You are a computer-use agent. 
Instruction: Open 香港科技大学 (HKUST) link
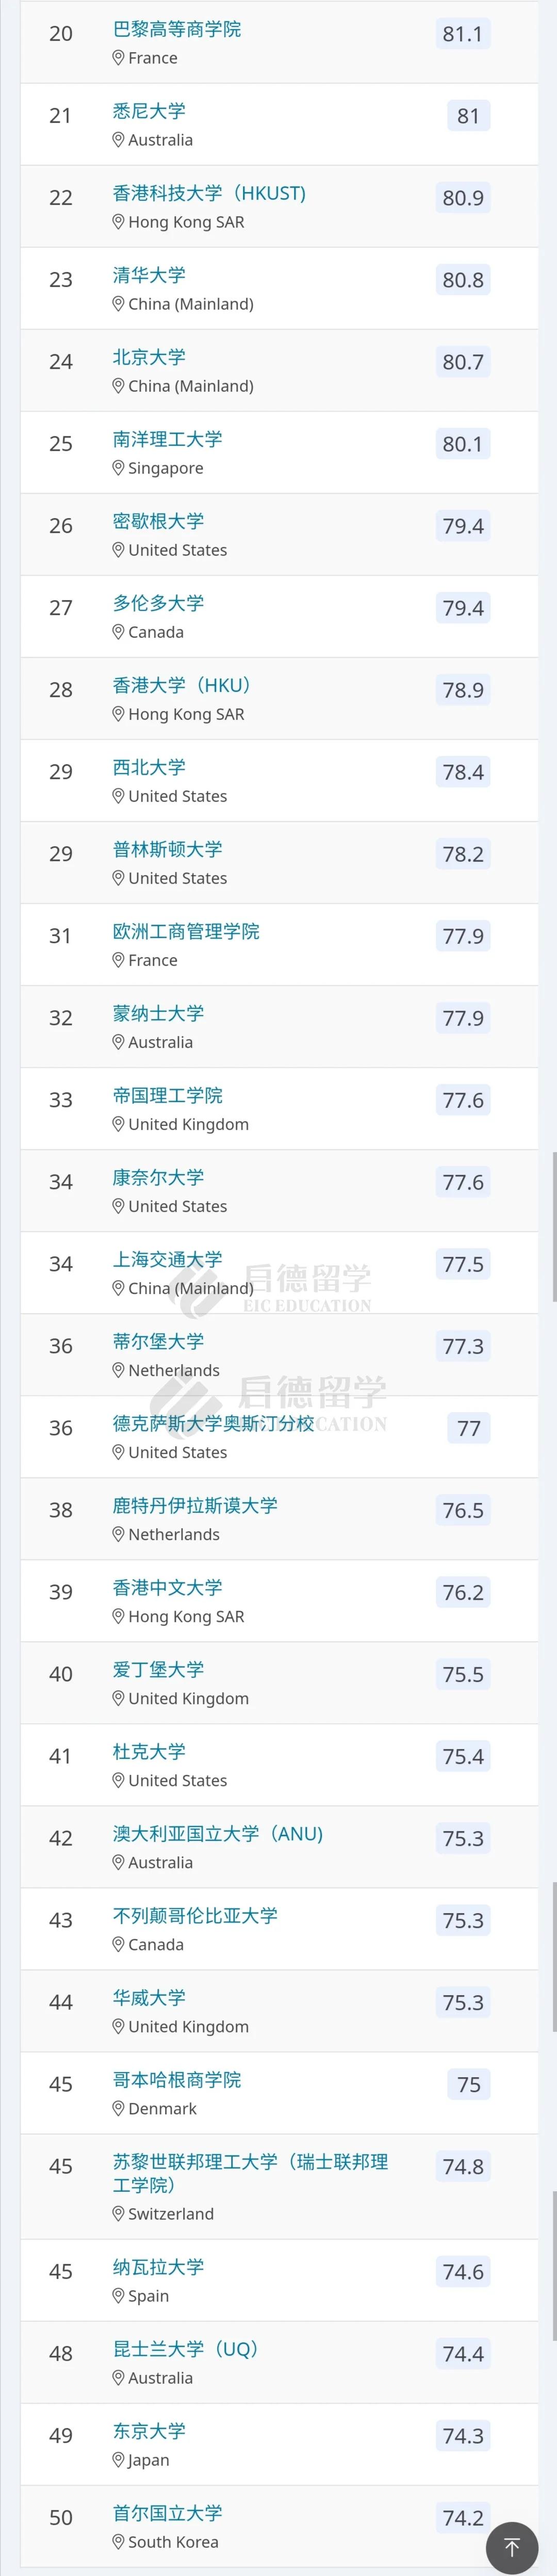[x=209, y=193]
